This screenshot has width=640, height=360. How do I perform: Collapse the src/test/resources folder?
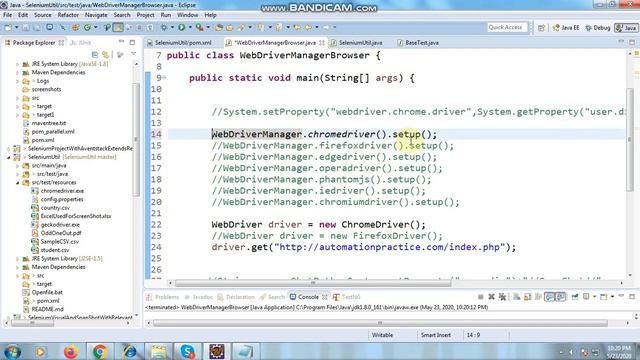[18, 182]
